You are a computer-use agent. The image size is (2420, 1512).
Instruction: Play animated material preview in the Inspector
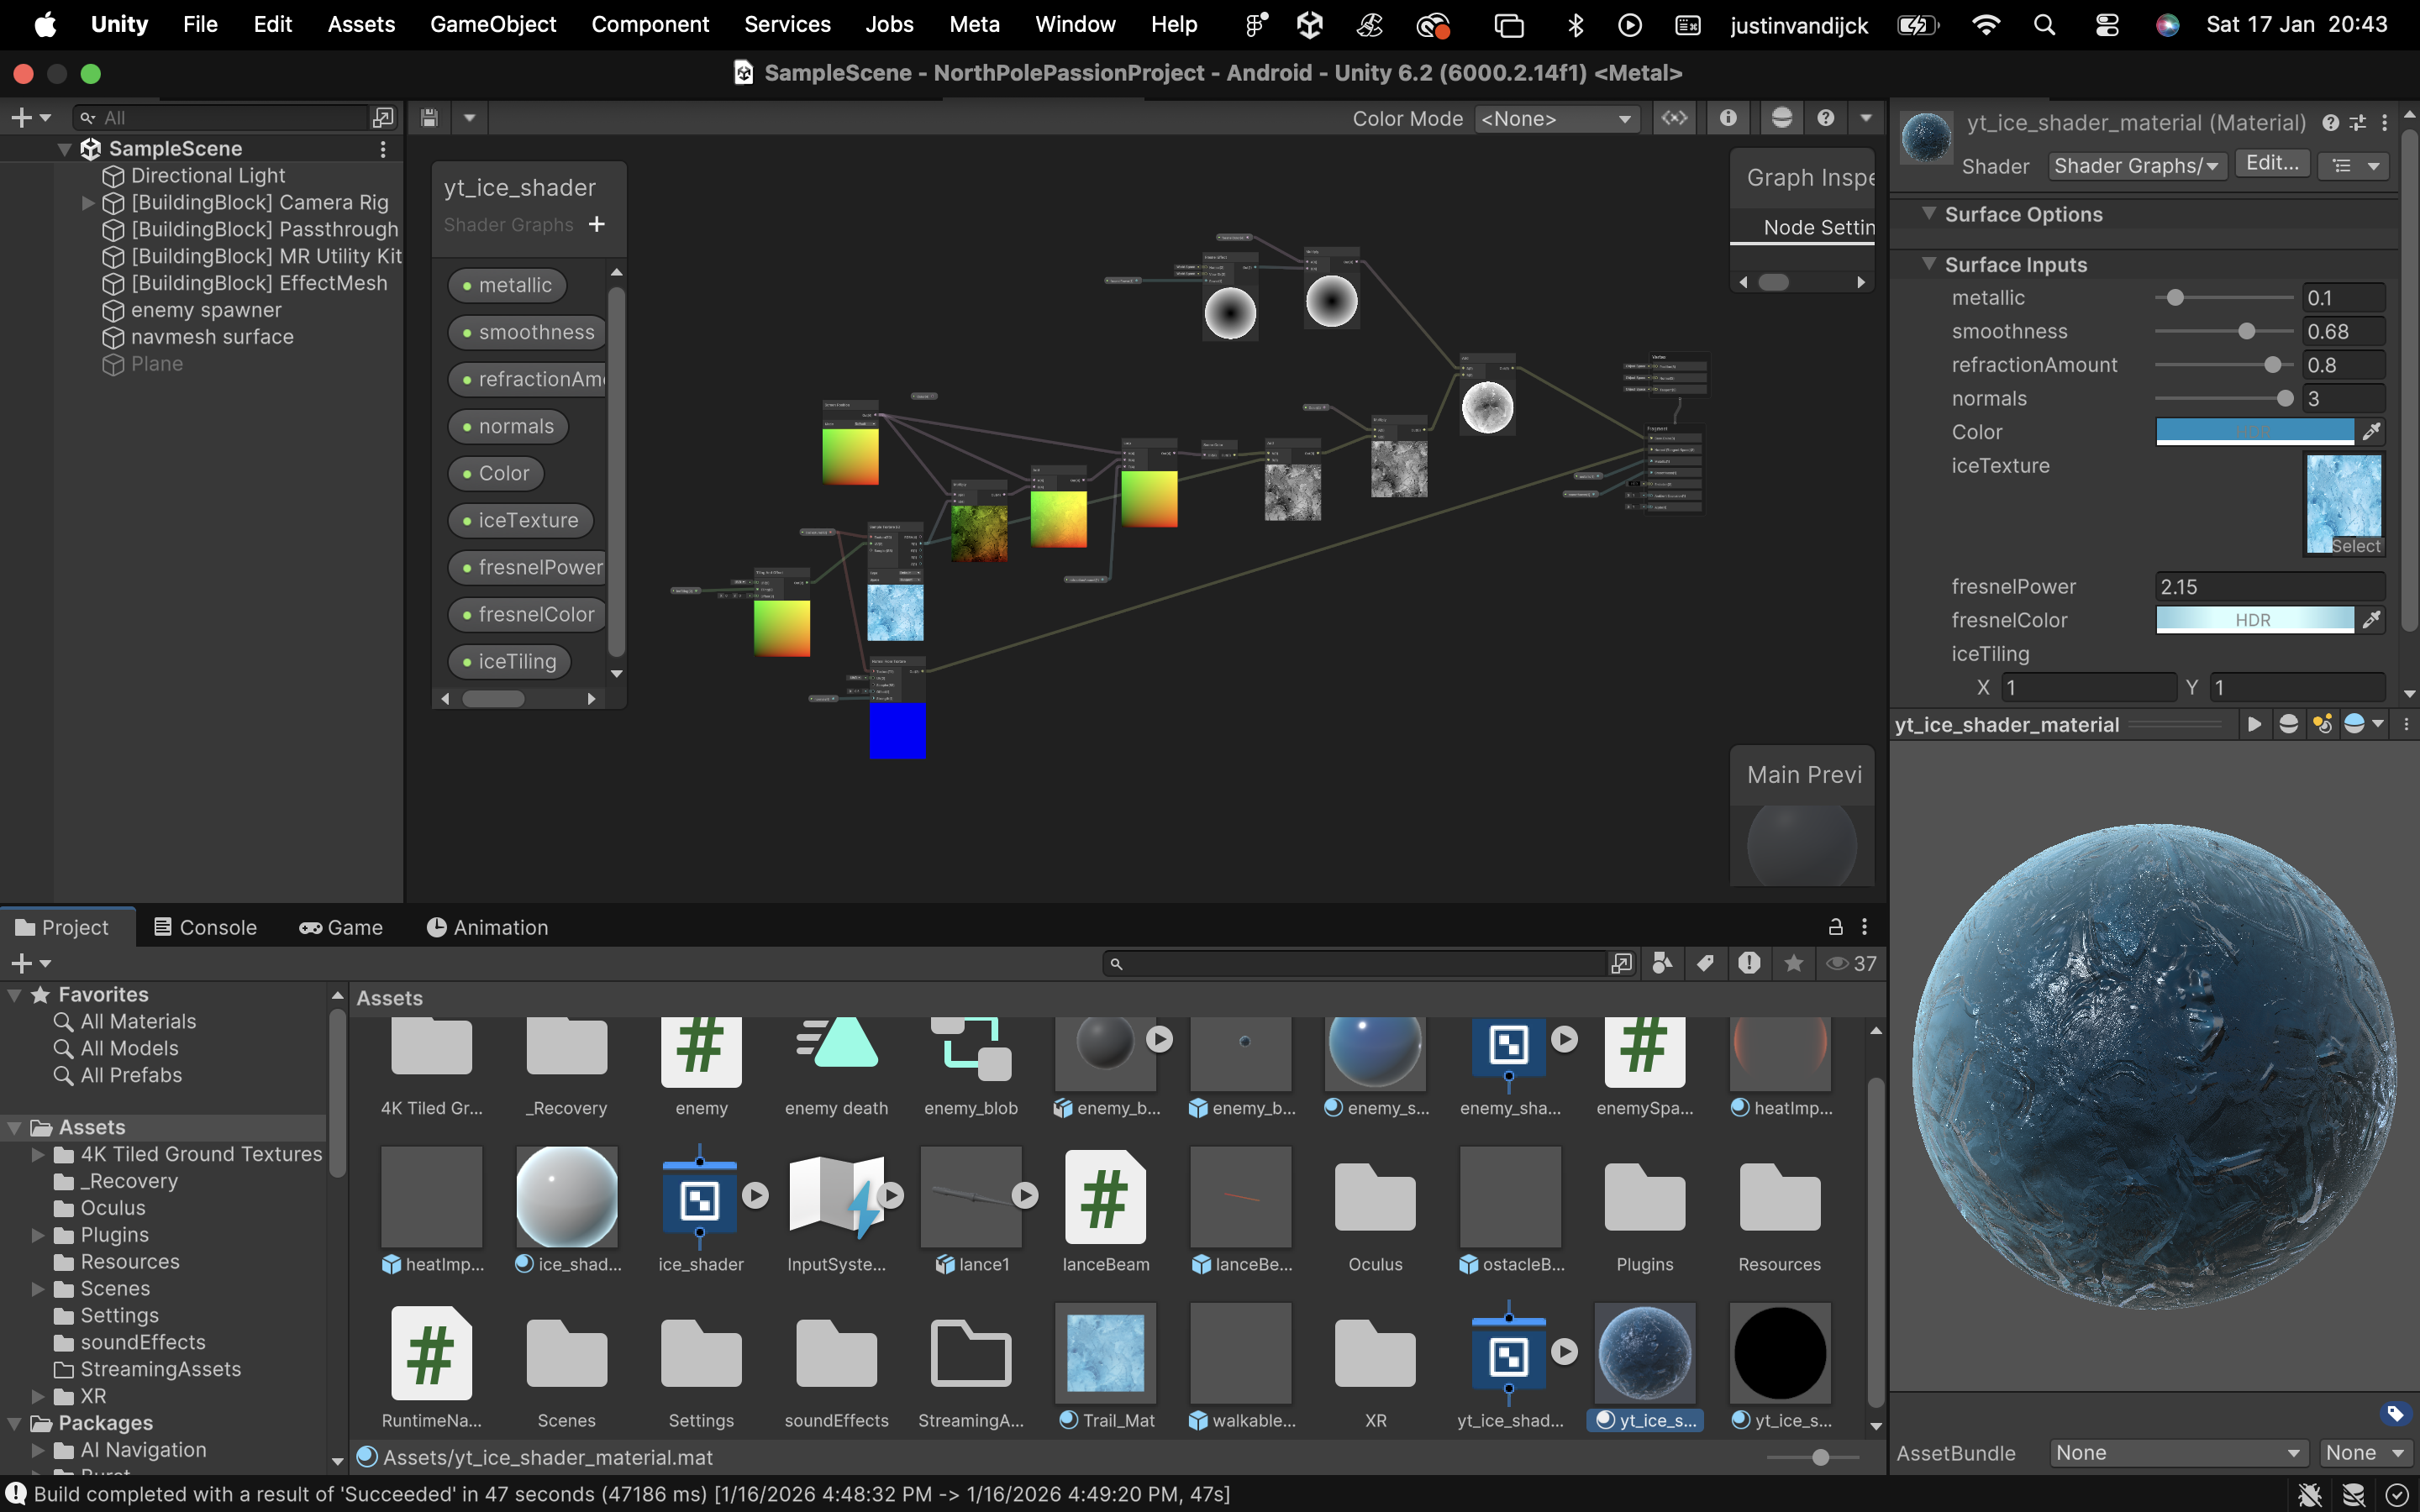click(x=2255, y=723)
